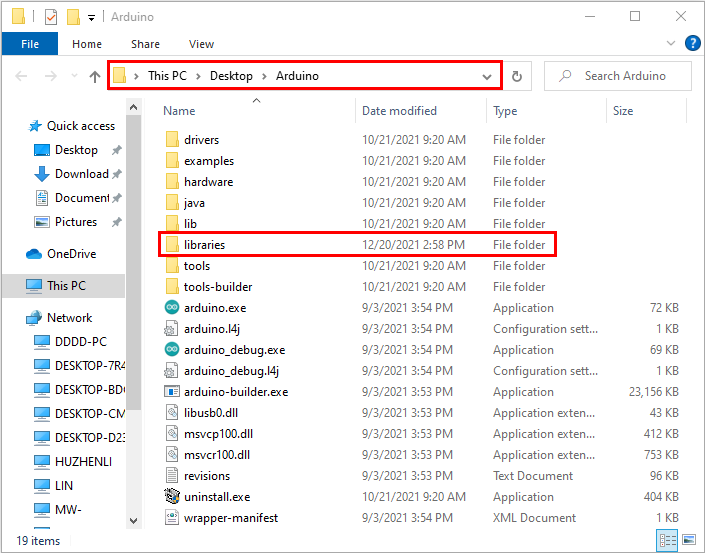Image resolution: width=705 pixels, height=553 pixels.
Task: Expand breadcrumb chevron before This PC
Action: (x=136, y=76)
